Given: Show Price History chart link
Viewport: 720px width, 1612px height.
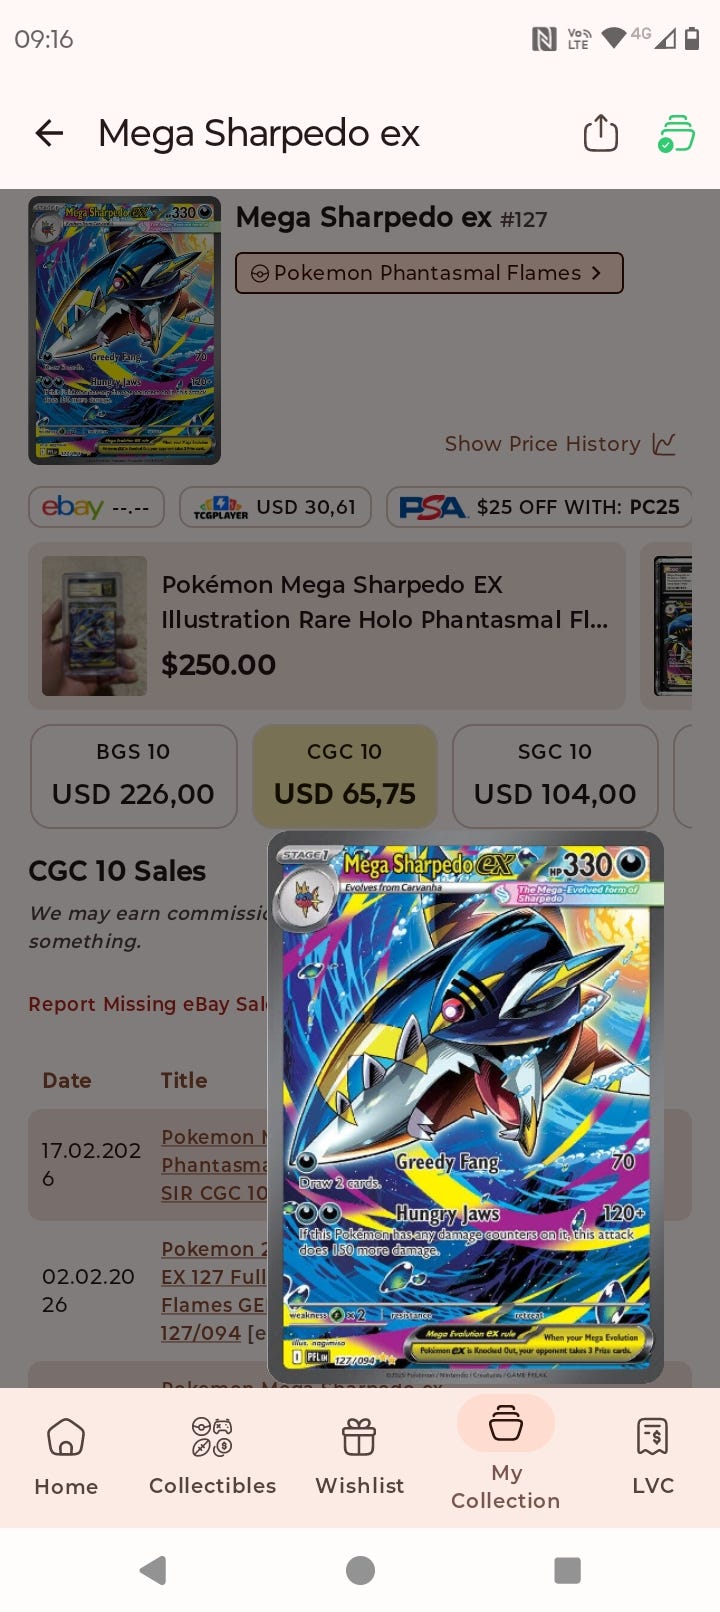Looking at the screenshot, I should (x=560, y=444).
